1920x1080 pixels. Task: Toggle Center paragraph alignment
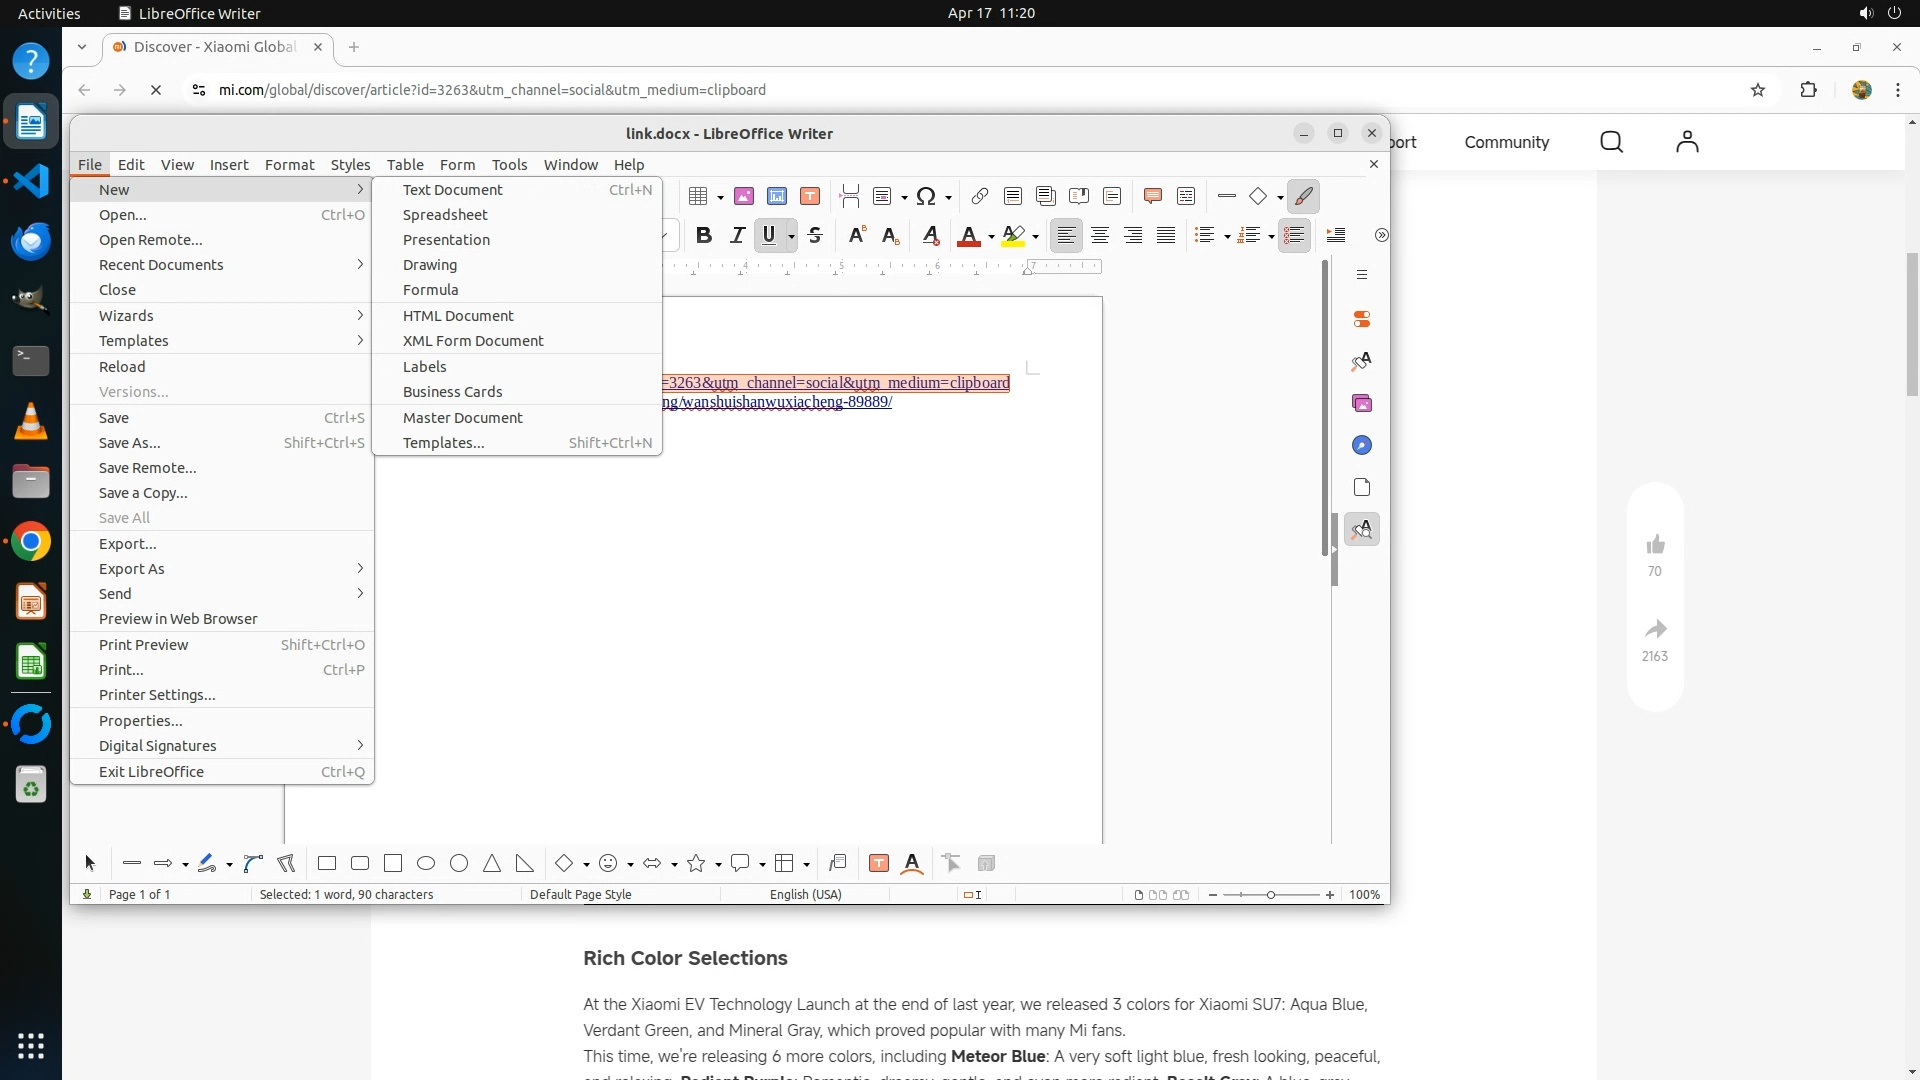(1100, 236)
